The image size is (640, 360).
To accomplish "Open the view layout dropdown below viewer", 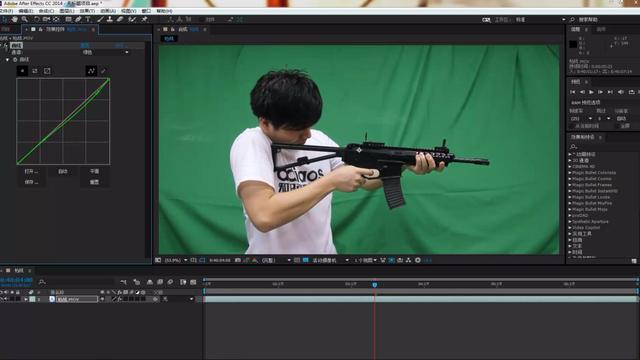I will coord(365,260).
